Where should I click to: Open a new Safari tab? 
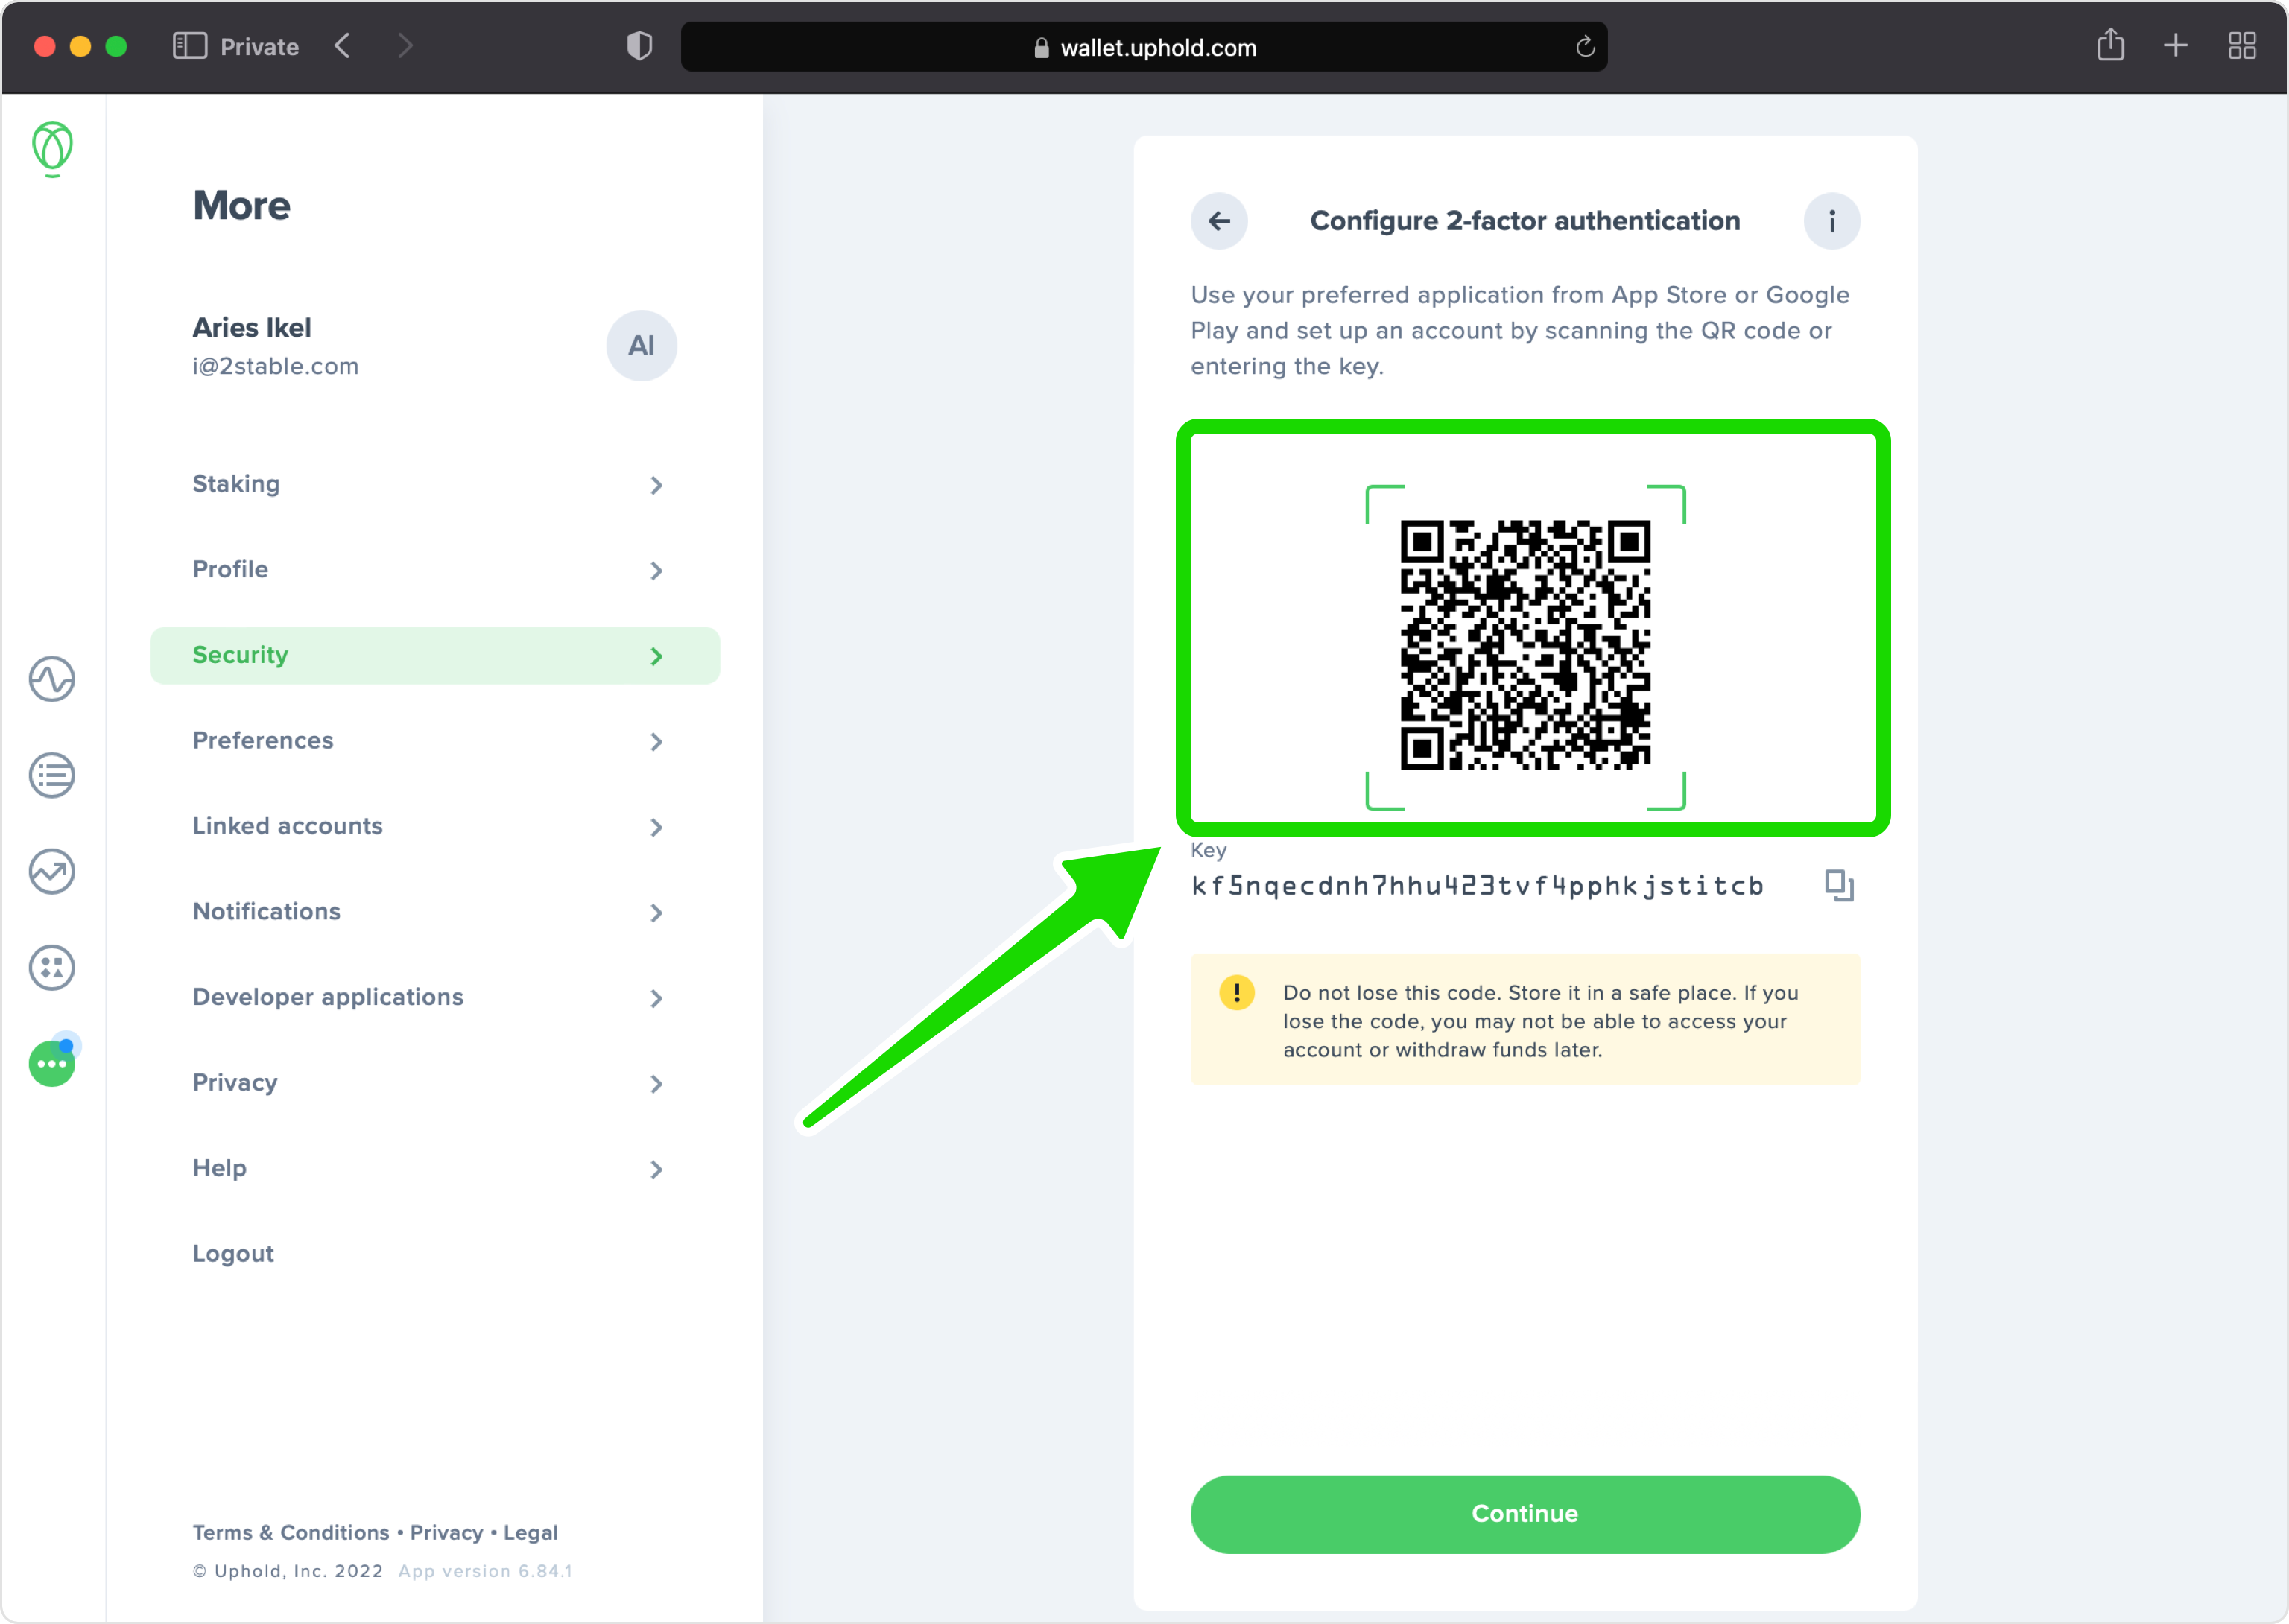point(2176,46)
